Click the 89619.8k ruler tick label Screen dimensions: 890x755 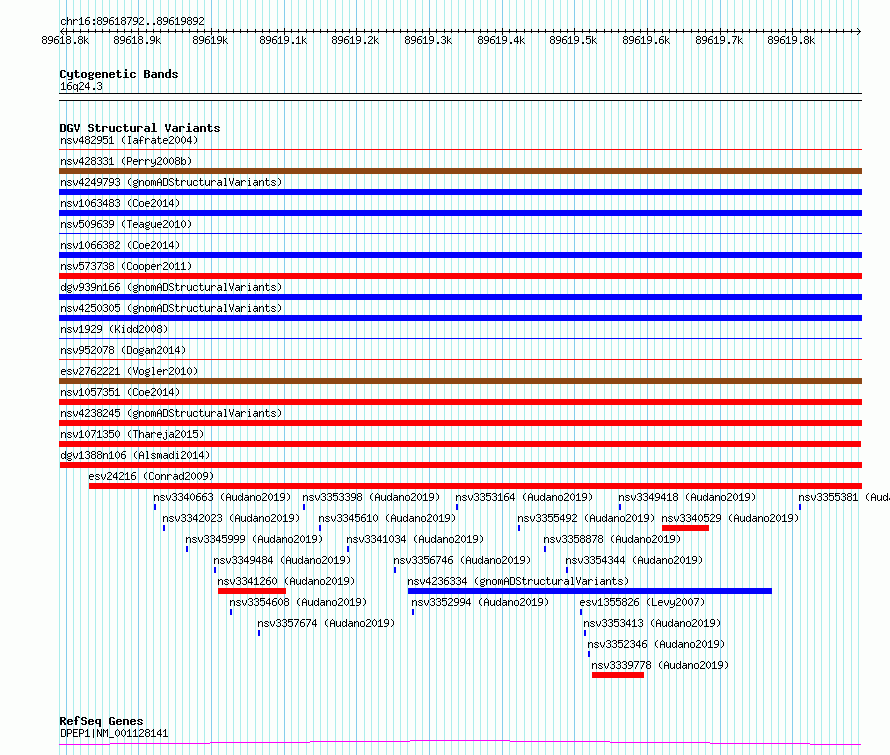791,40
